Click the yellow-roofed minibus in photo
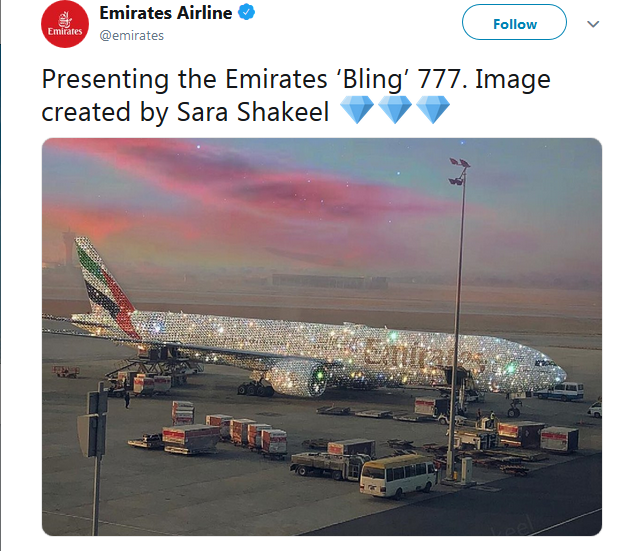 pos(399,476)
